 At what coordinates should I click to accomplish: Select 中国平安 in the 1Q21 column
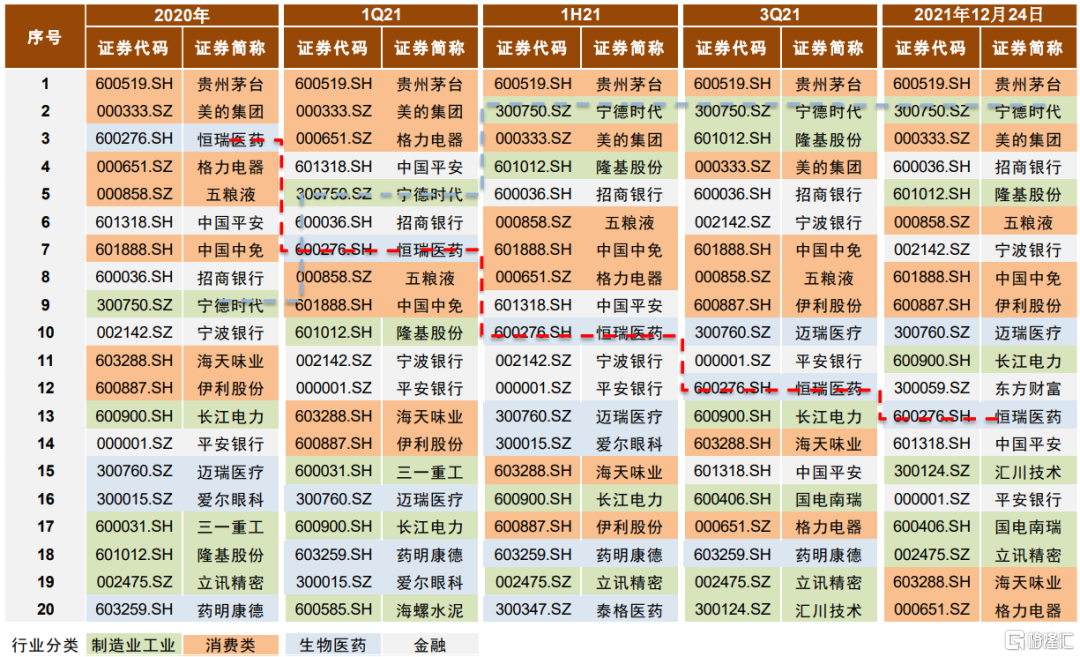430,167
